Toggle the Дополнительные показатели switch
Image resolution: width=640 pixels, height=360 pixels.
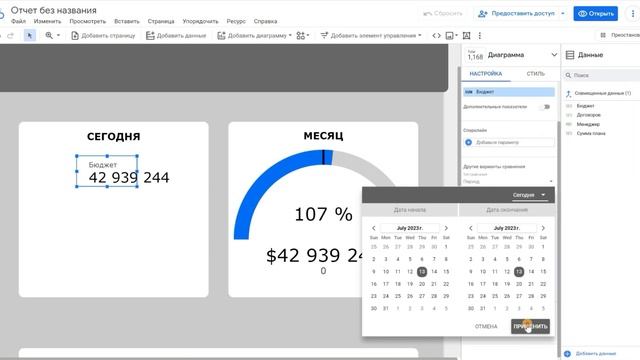click(545, 107)
